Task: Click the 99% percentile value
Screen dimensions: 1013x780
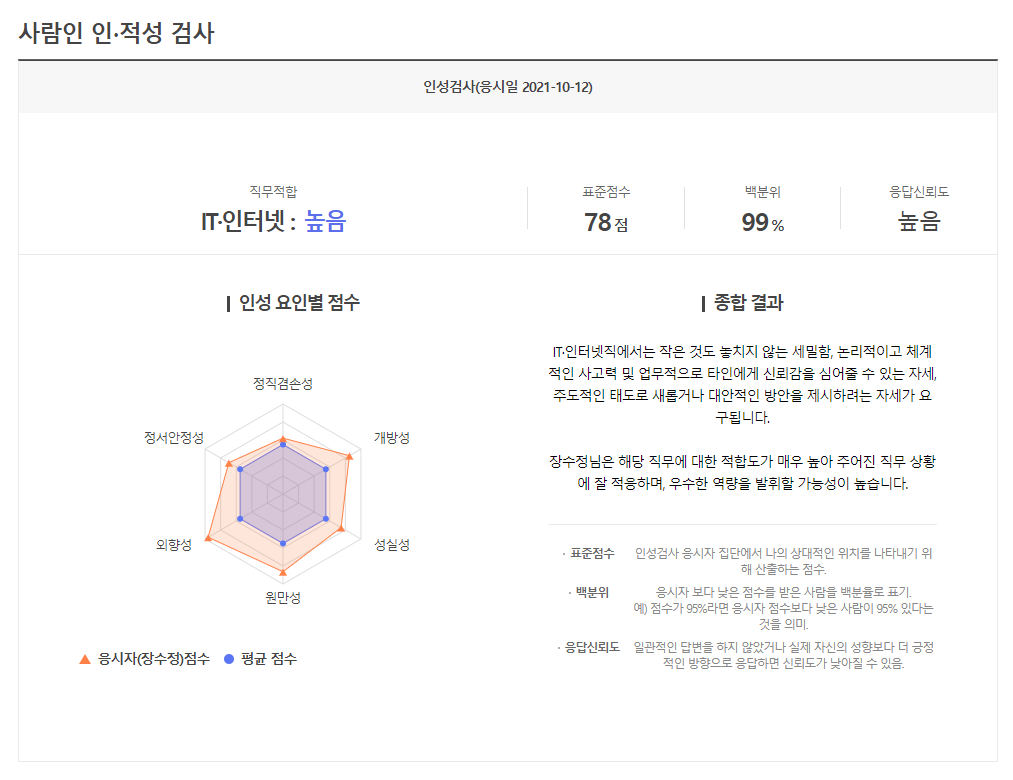Action: (x=762, y=222)
